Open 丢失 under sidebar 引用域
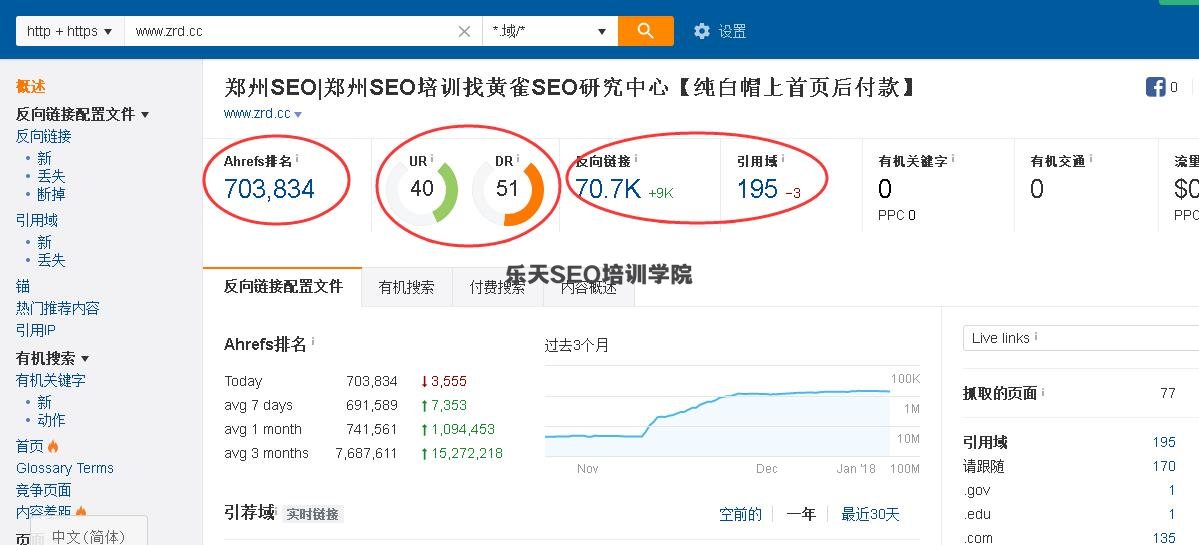The image size is (1199, 545). click(51, 260)
